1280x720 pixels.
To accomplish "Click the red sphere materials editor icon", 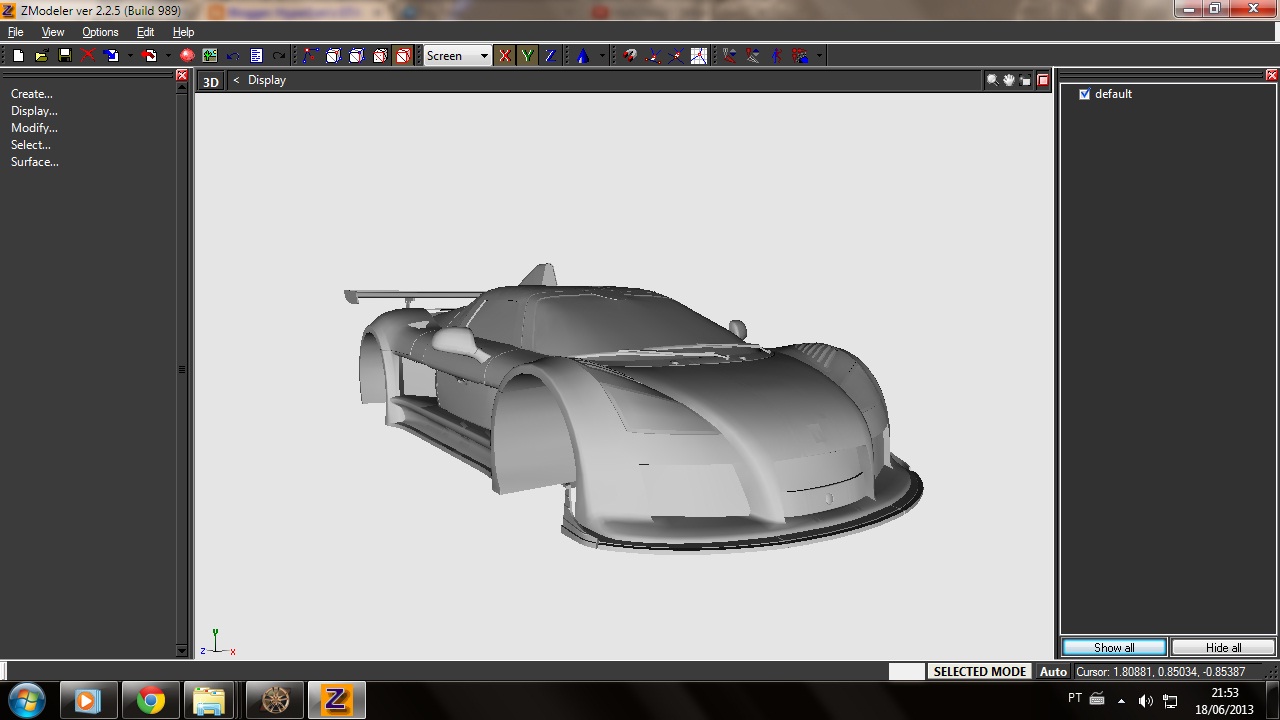I will coord(187,56).
